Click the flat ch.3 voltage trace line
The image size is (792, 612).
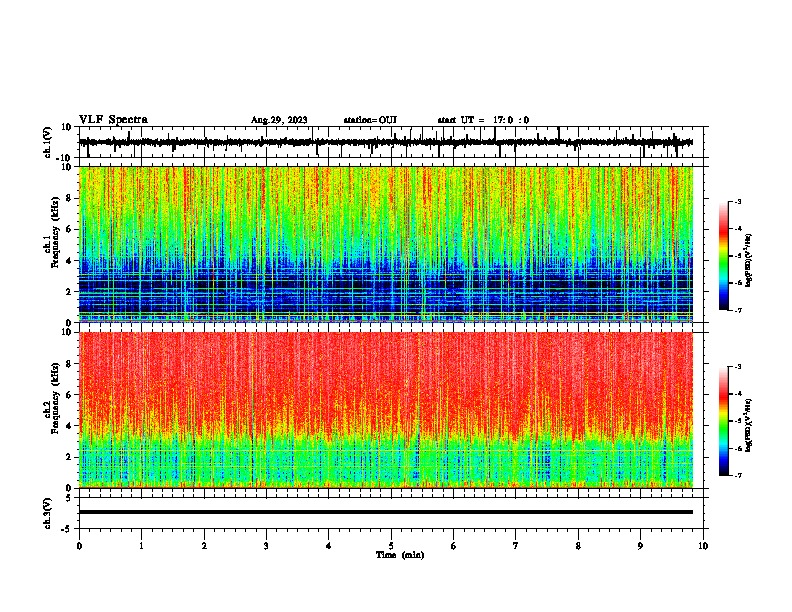pyautogui.click(x=386, y=512)
